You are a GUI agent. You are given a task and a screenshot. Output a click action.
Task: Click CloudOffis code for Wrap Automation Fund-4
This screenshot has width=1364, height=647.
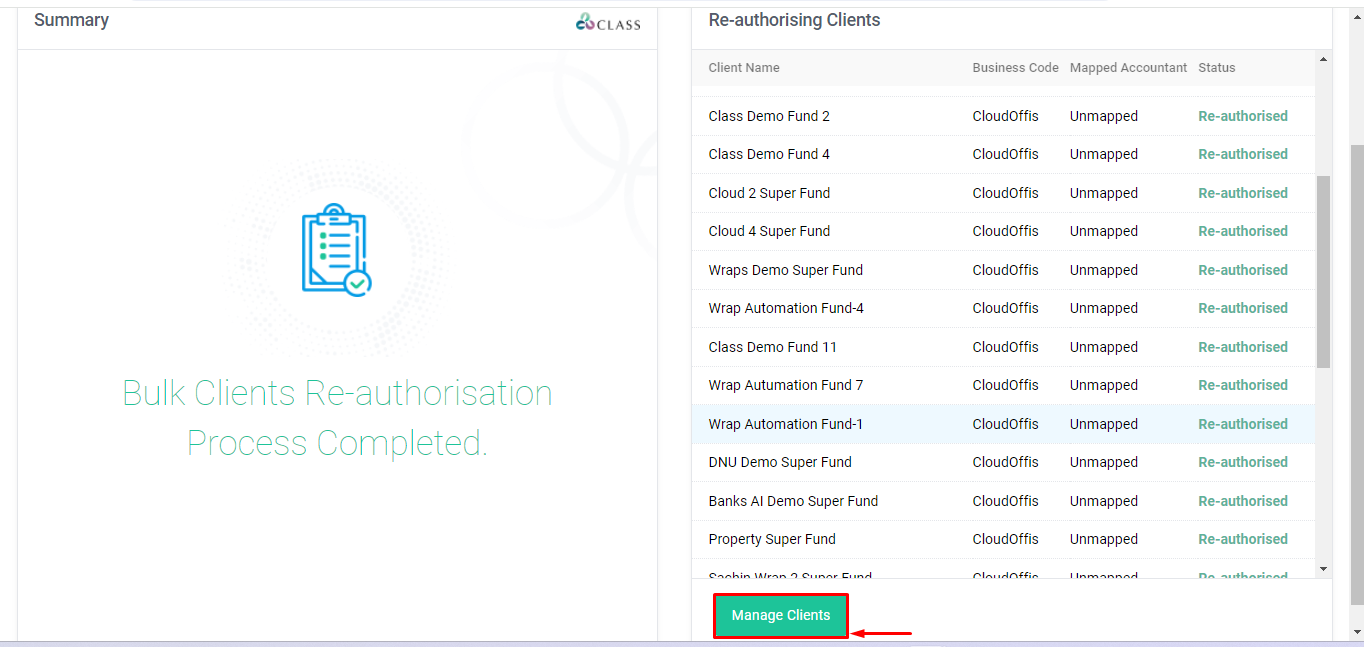[1005, 308]
